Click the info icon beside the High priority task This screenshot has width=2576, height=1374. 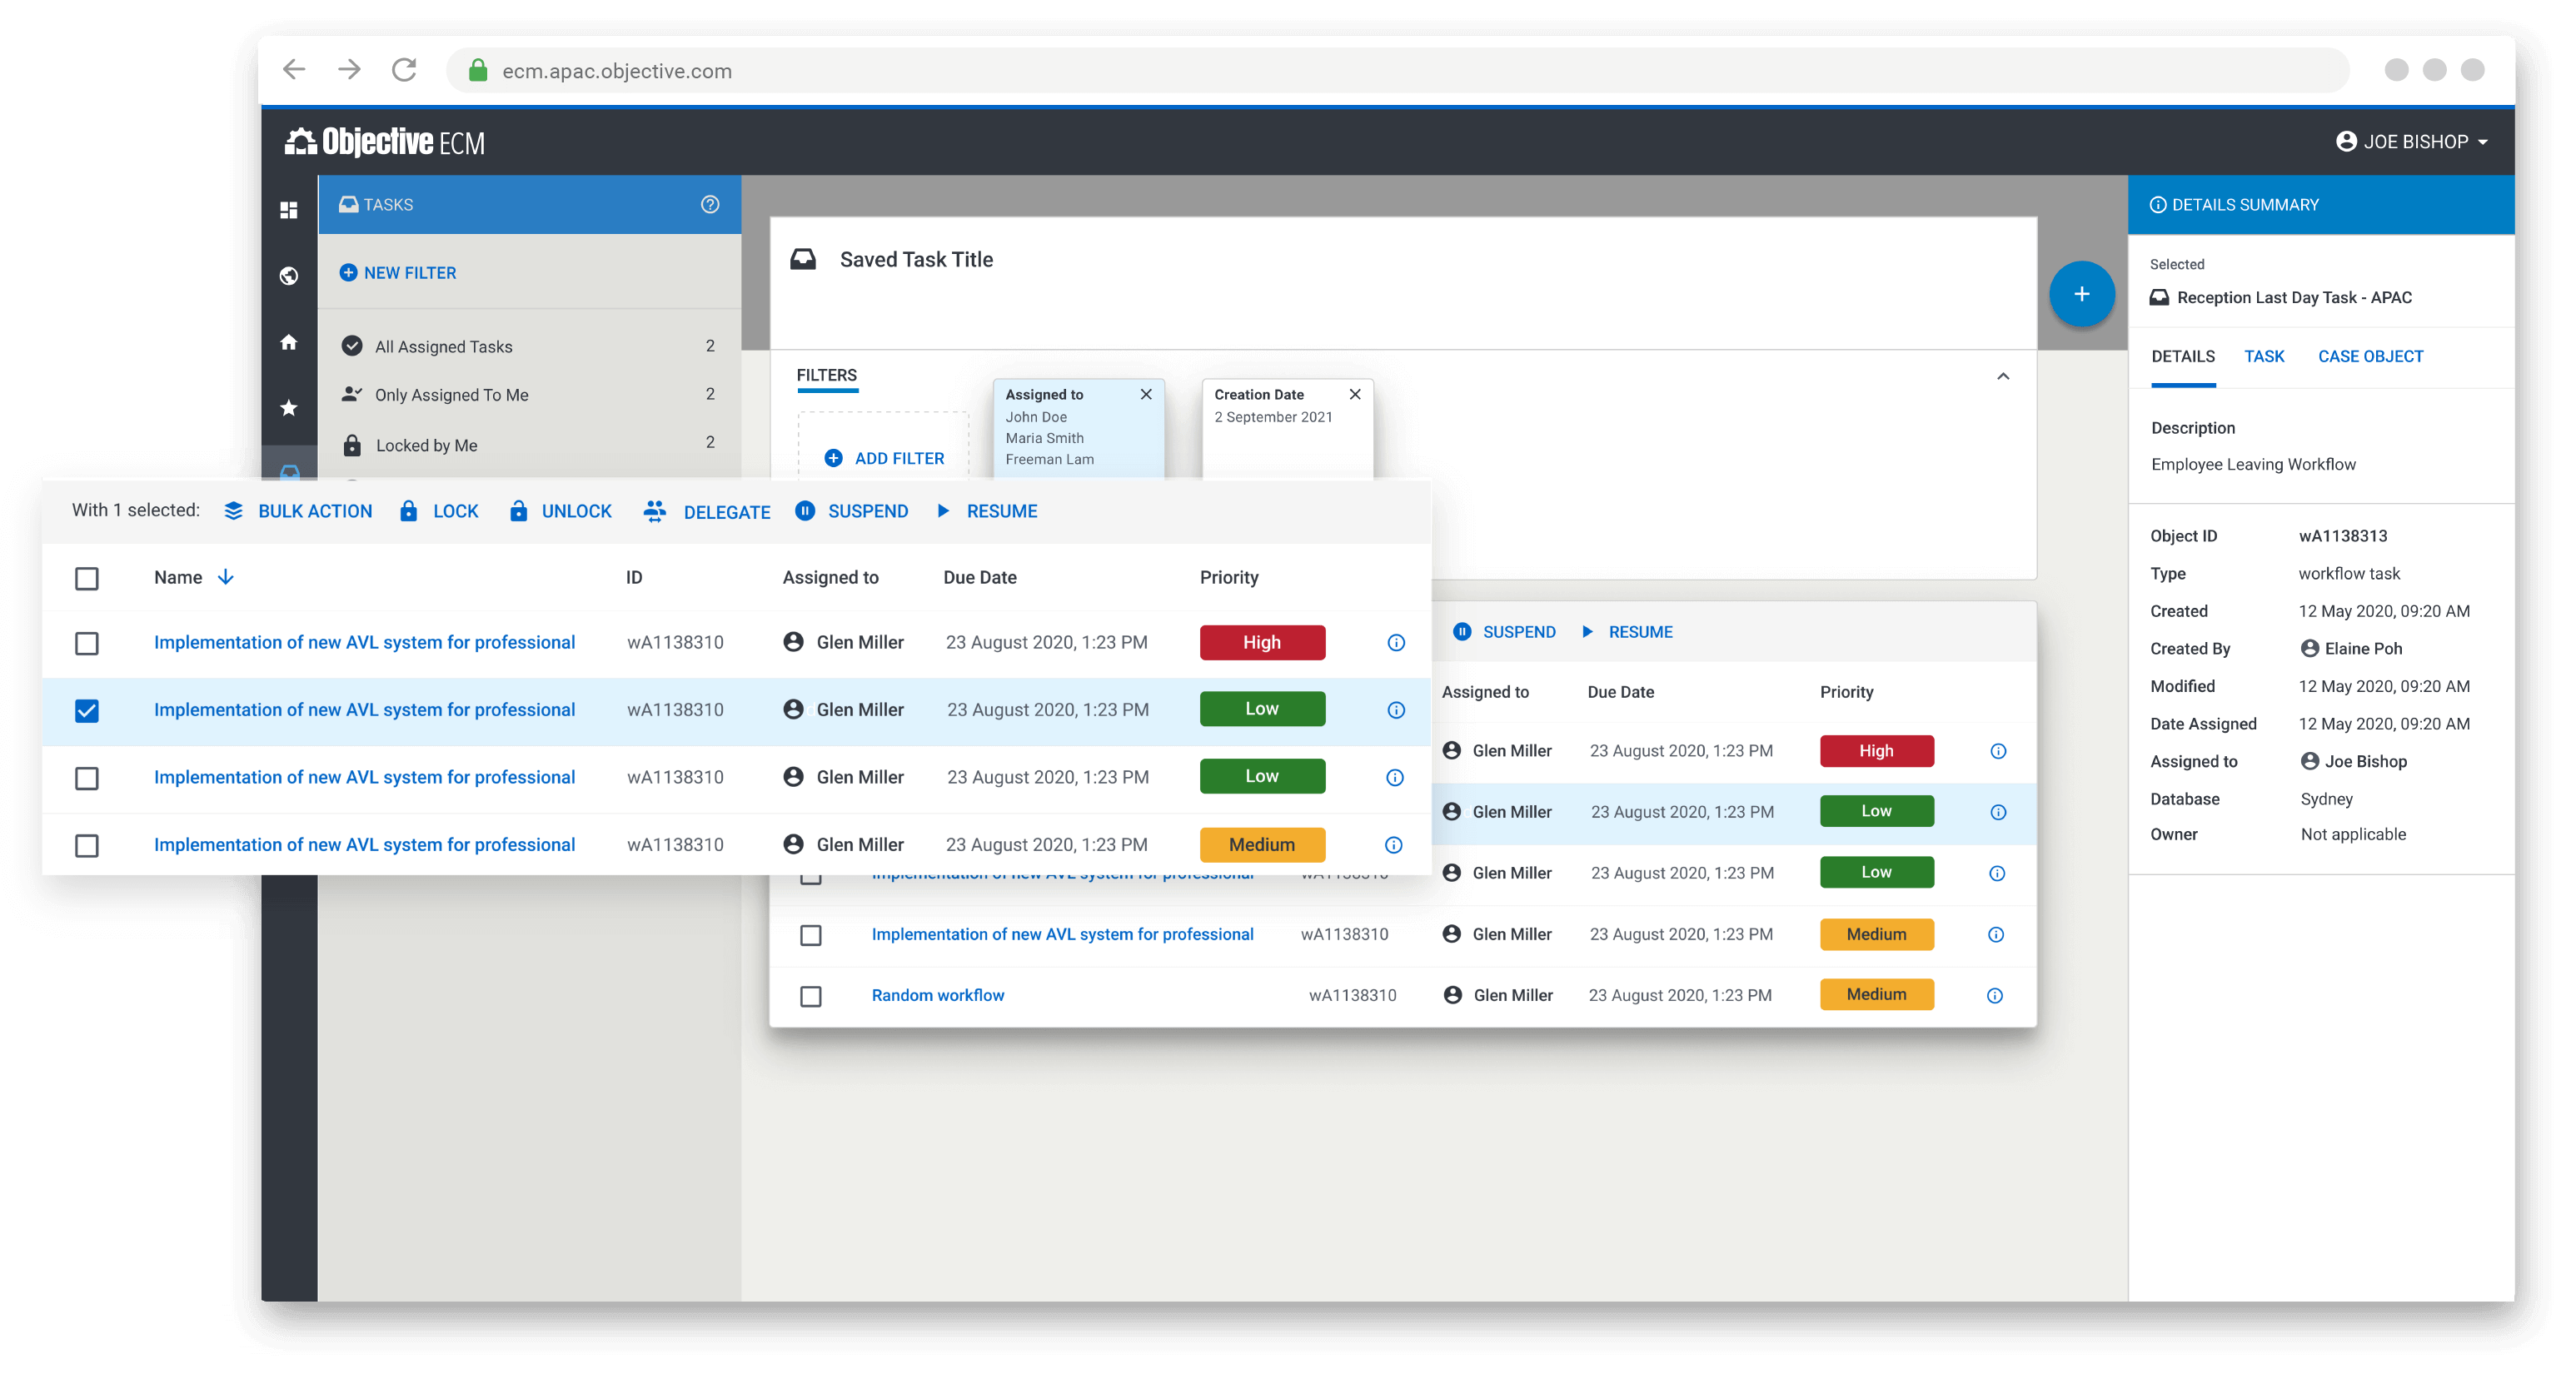click(x=1395, y=643)
